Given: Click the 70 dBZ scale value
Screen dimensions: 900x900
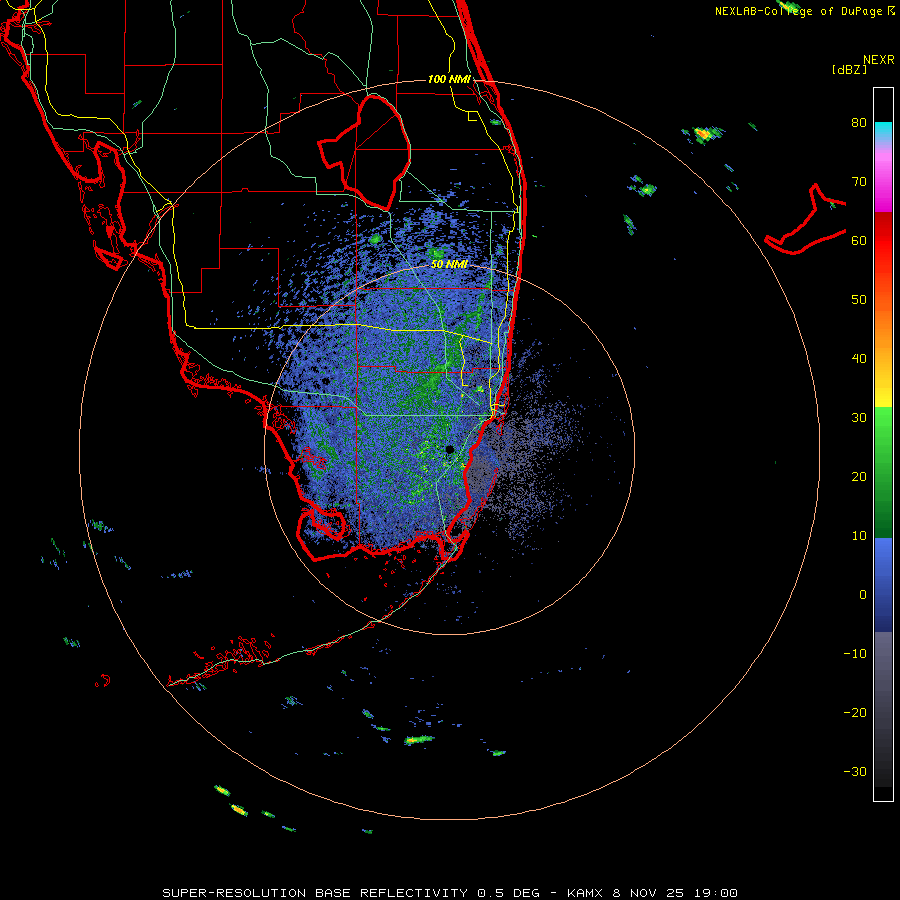Looking at the screenshot, I should pyautogui.click(x=859, y=181).
